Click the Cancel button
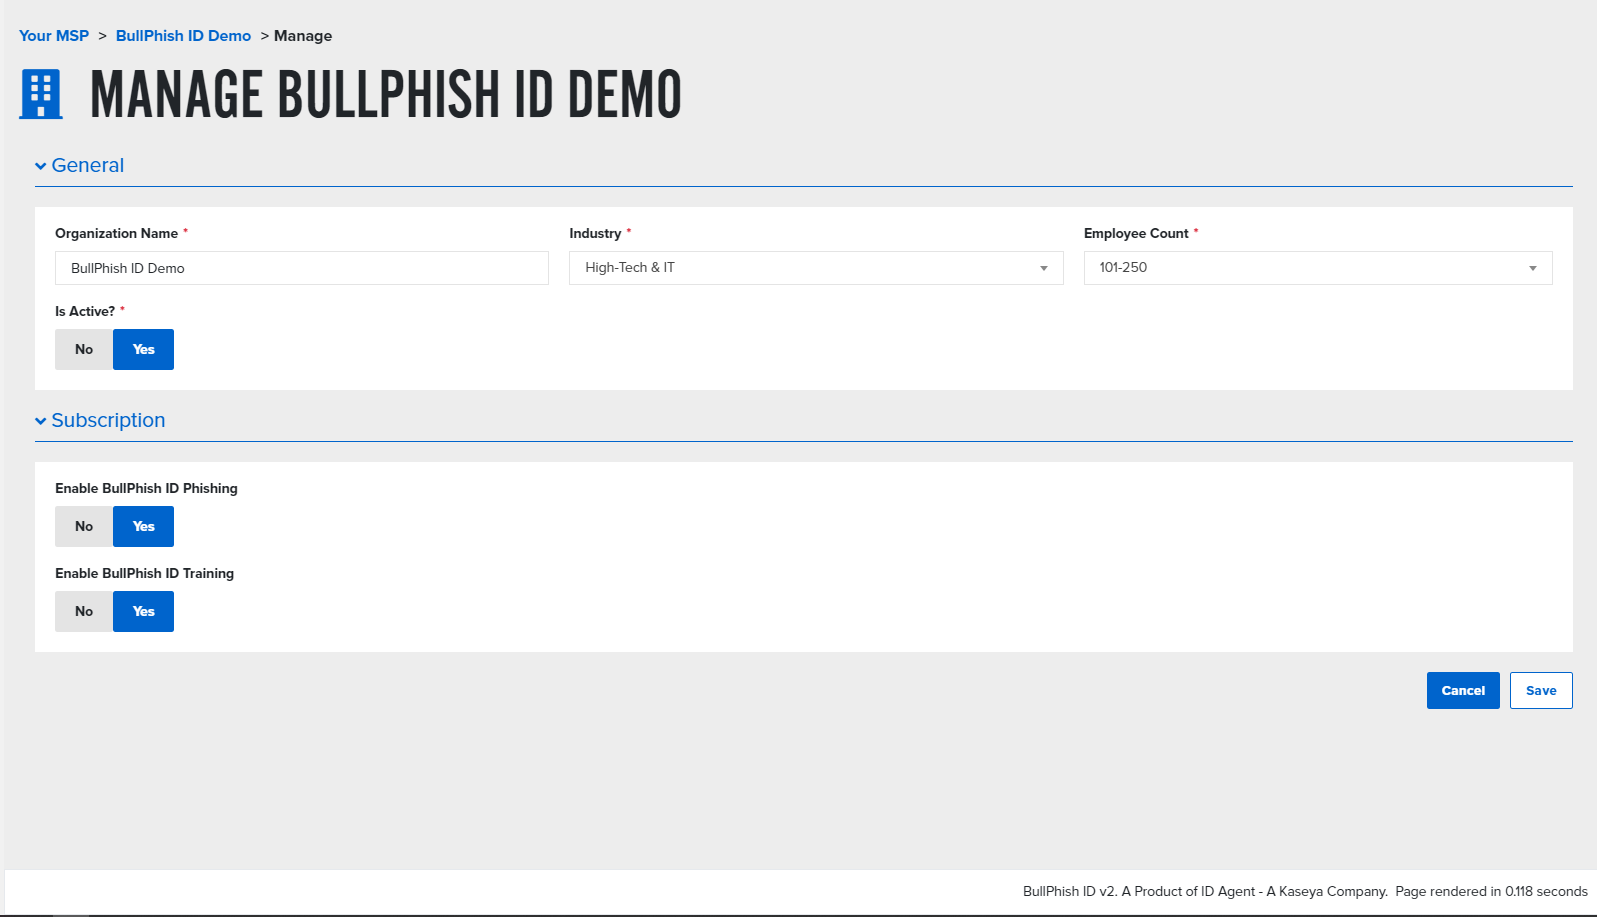This screenshot has height=917, width=1597. (1463, 690)
